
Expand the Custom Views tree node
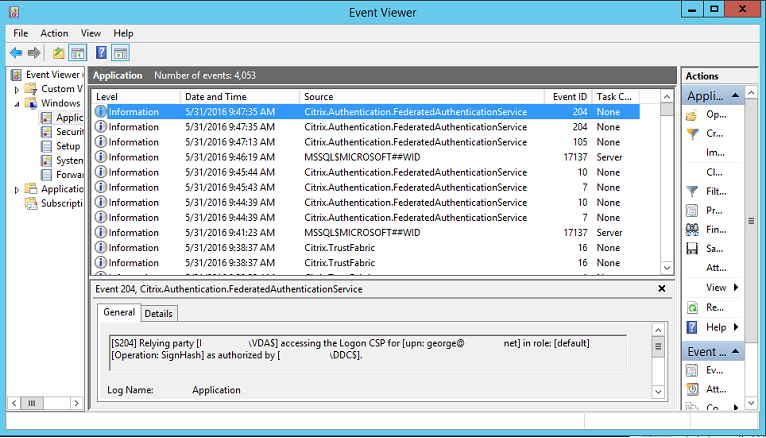tap(17, 89)
